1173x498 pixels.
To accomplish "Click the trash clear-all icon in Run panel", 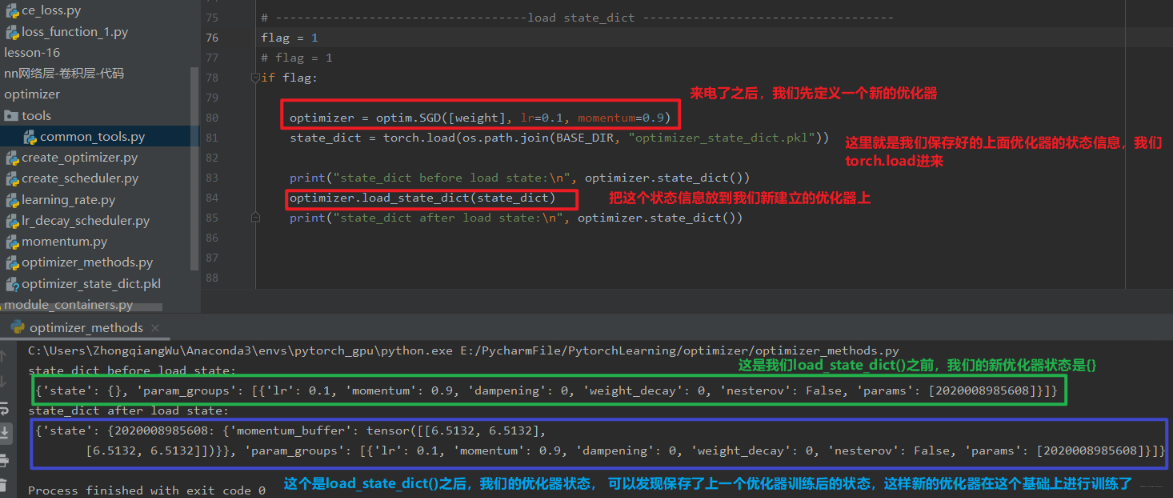I will point(4,486).
